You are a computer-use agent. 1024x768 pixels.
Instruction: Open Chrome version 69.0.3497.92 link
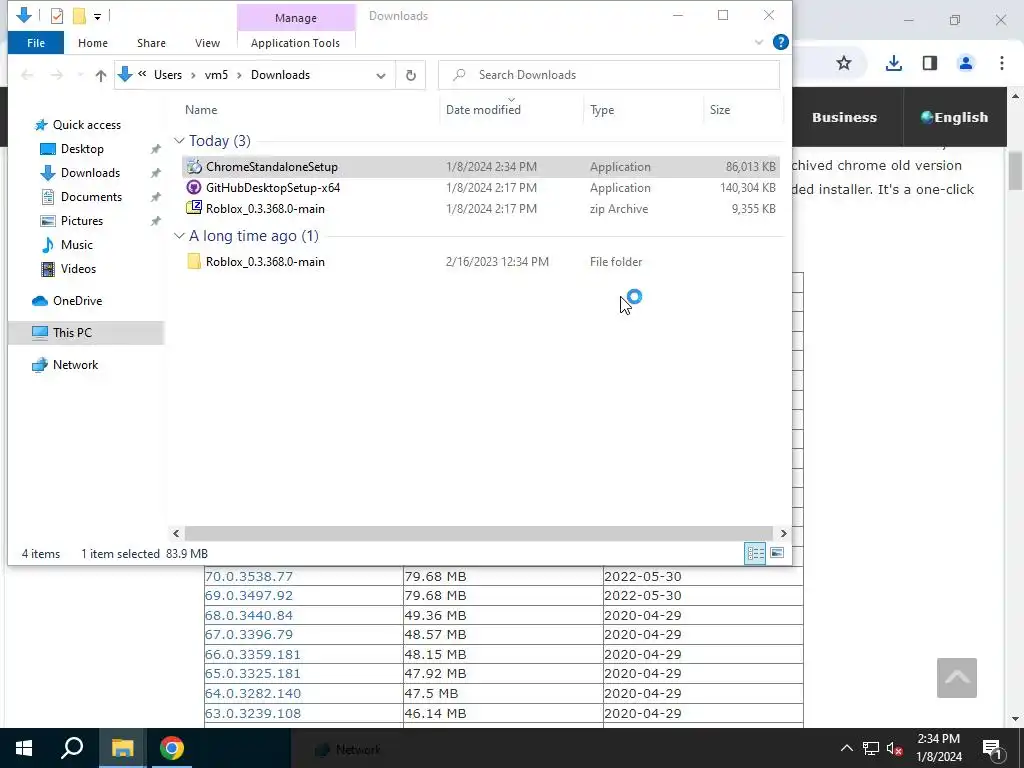(x=249, y=596)
